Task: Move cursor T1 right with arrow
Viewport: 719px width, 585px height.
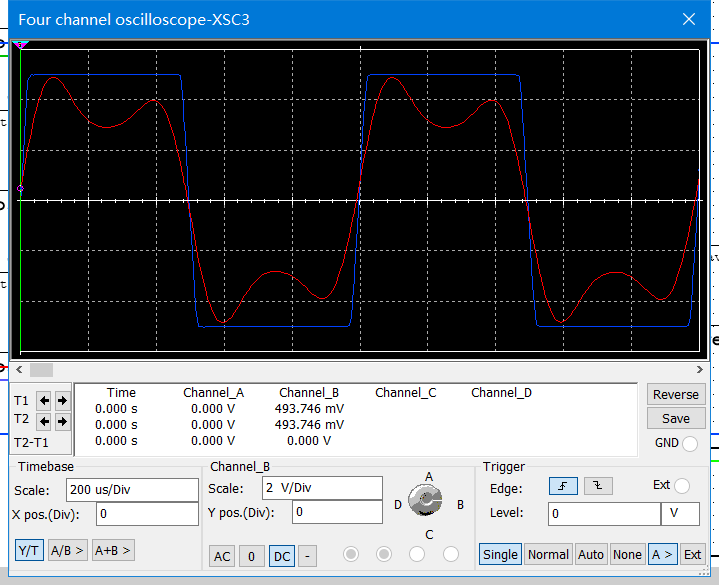Action: (x=62, y=401)
